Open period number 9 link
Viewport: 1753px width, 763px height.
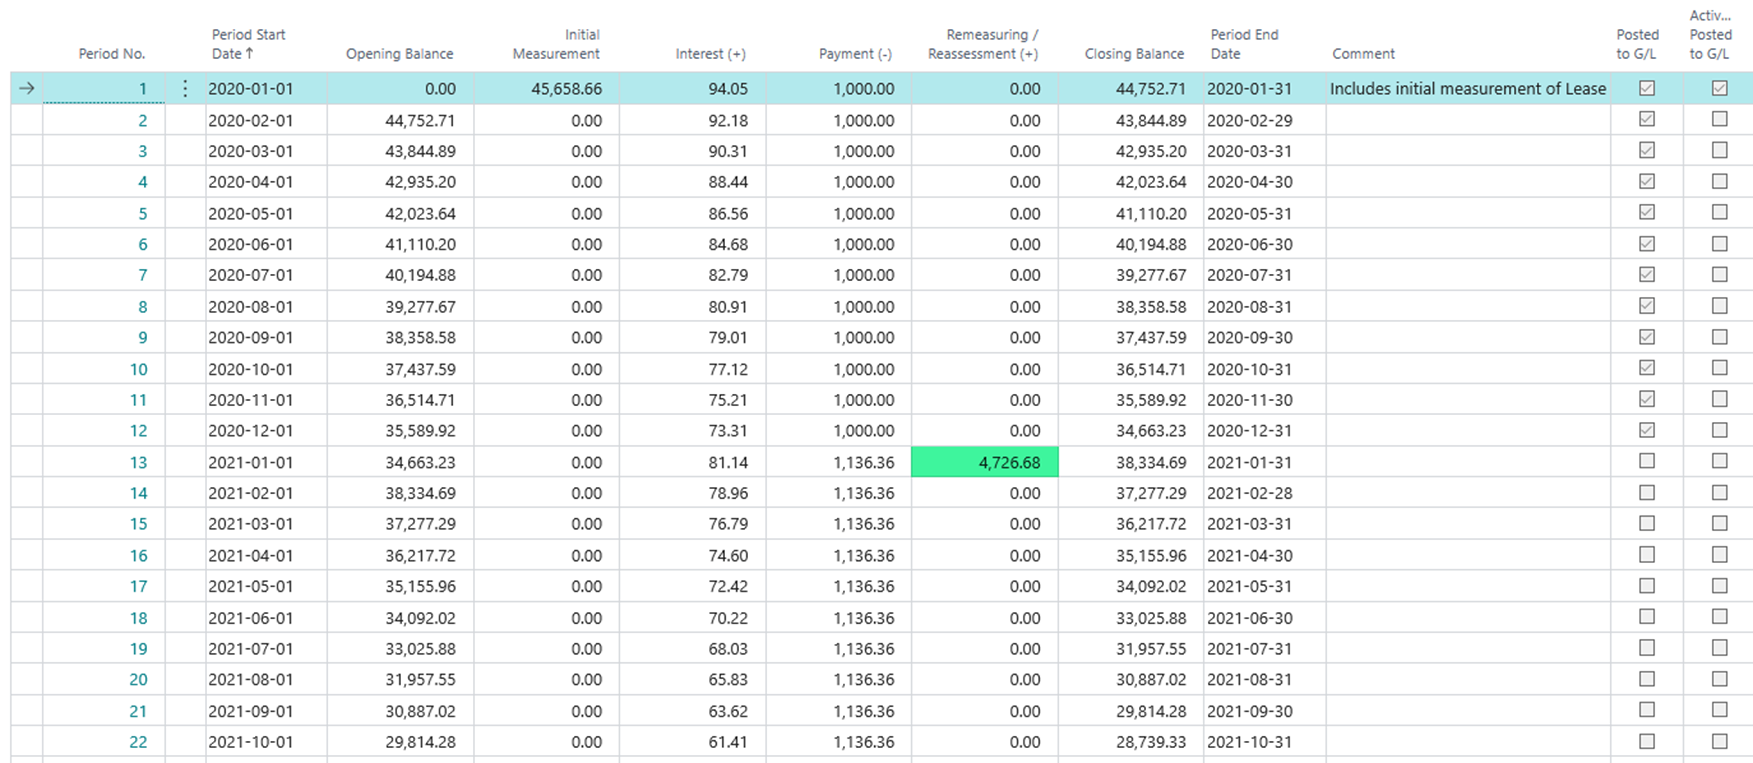142,338
